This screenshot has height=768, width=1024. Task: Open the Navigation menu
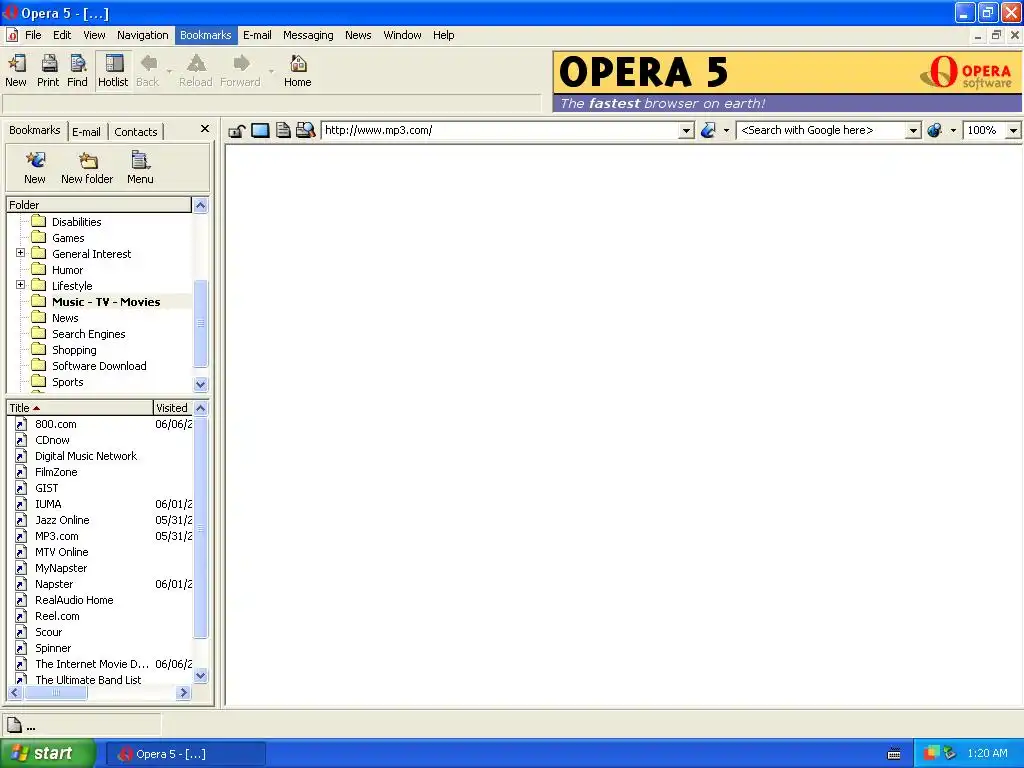[x=142, y=35]
